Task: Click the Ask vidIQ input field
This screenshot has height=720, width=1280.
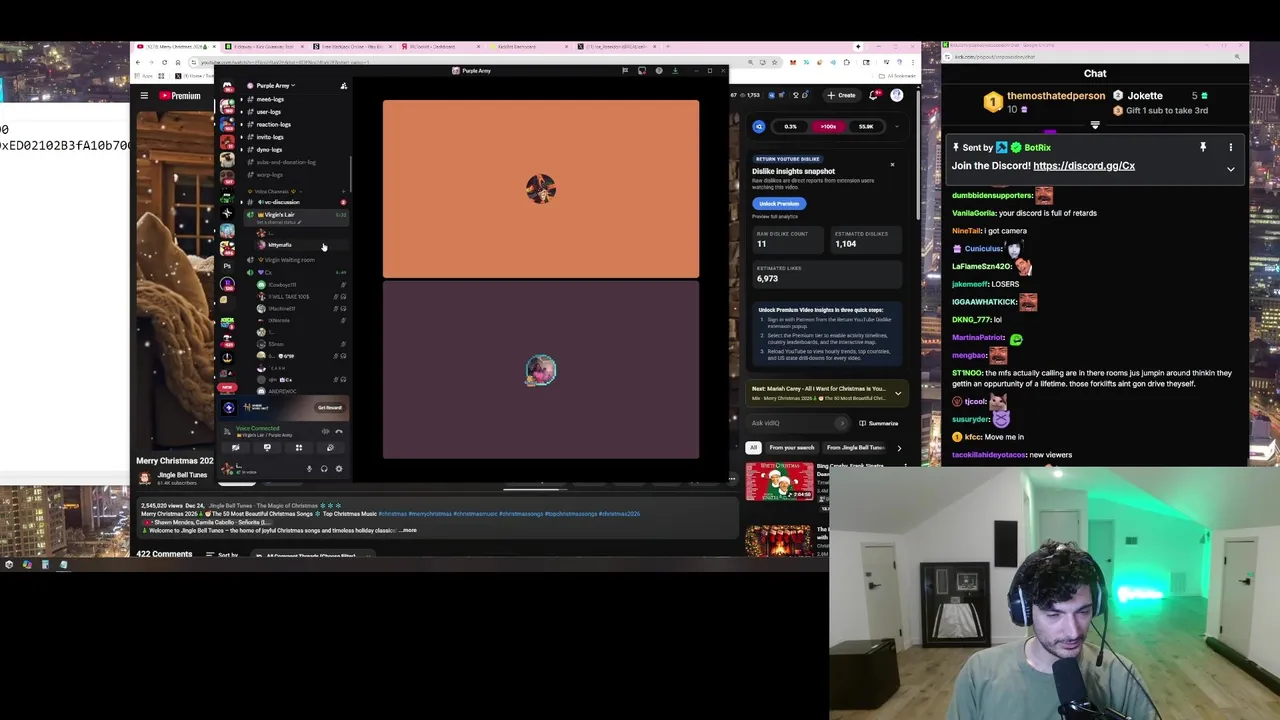Action: point(797,423)
